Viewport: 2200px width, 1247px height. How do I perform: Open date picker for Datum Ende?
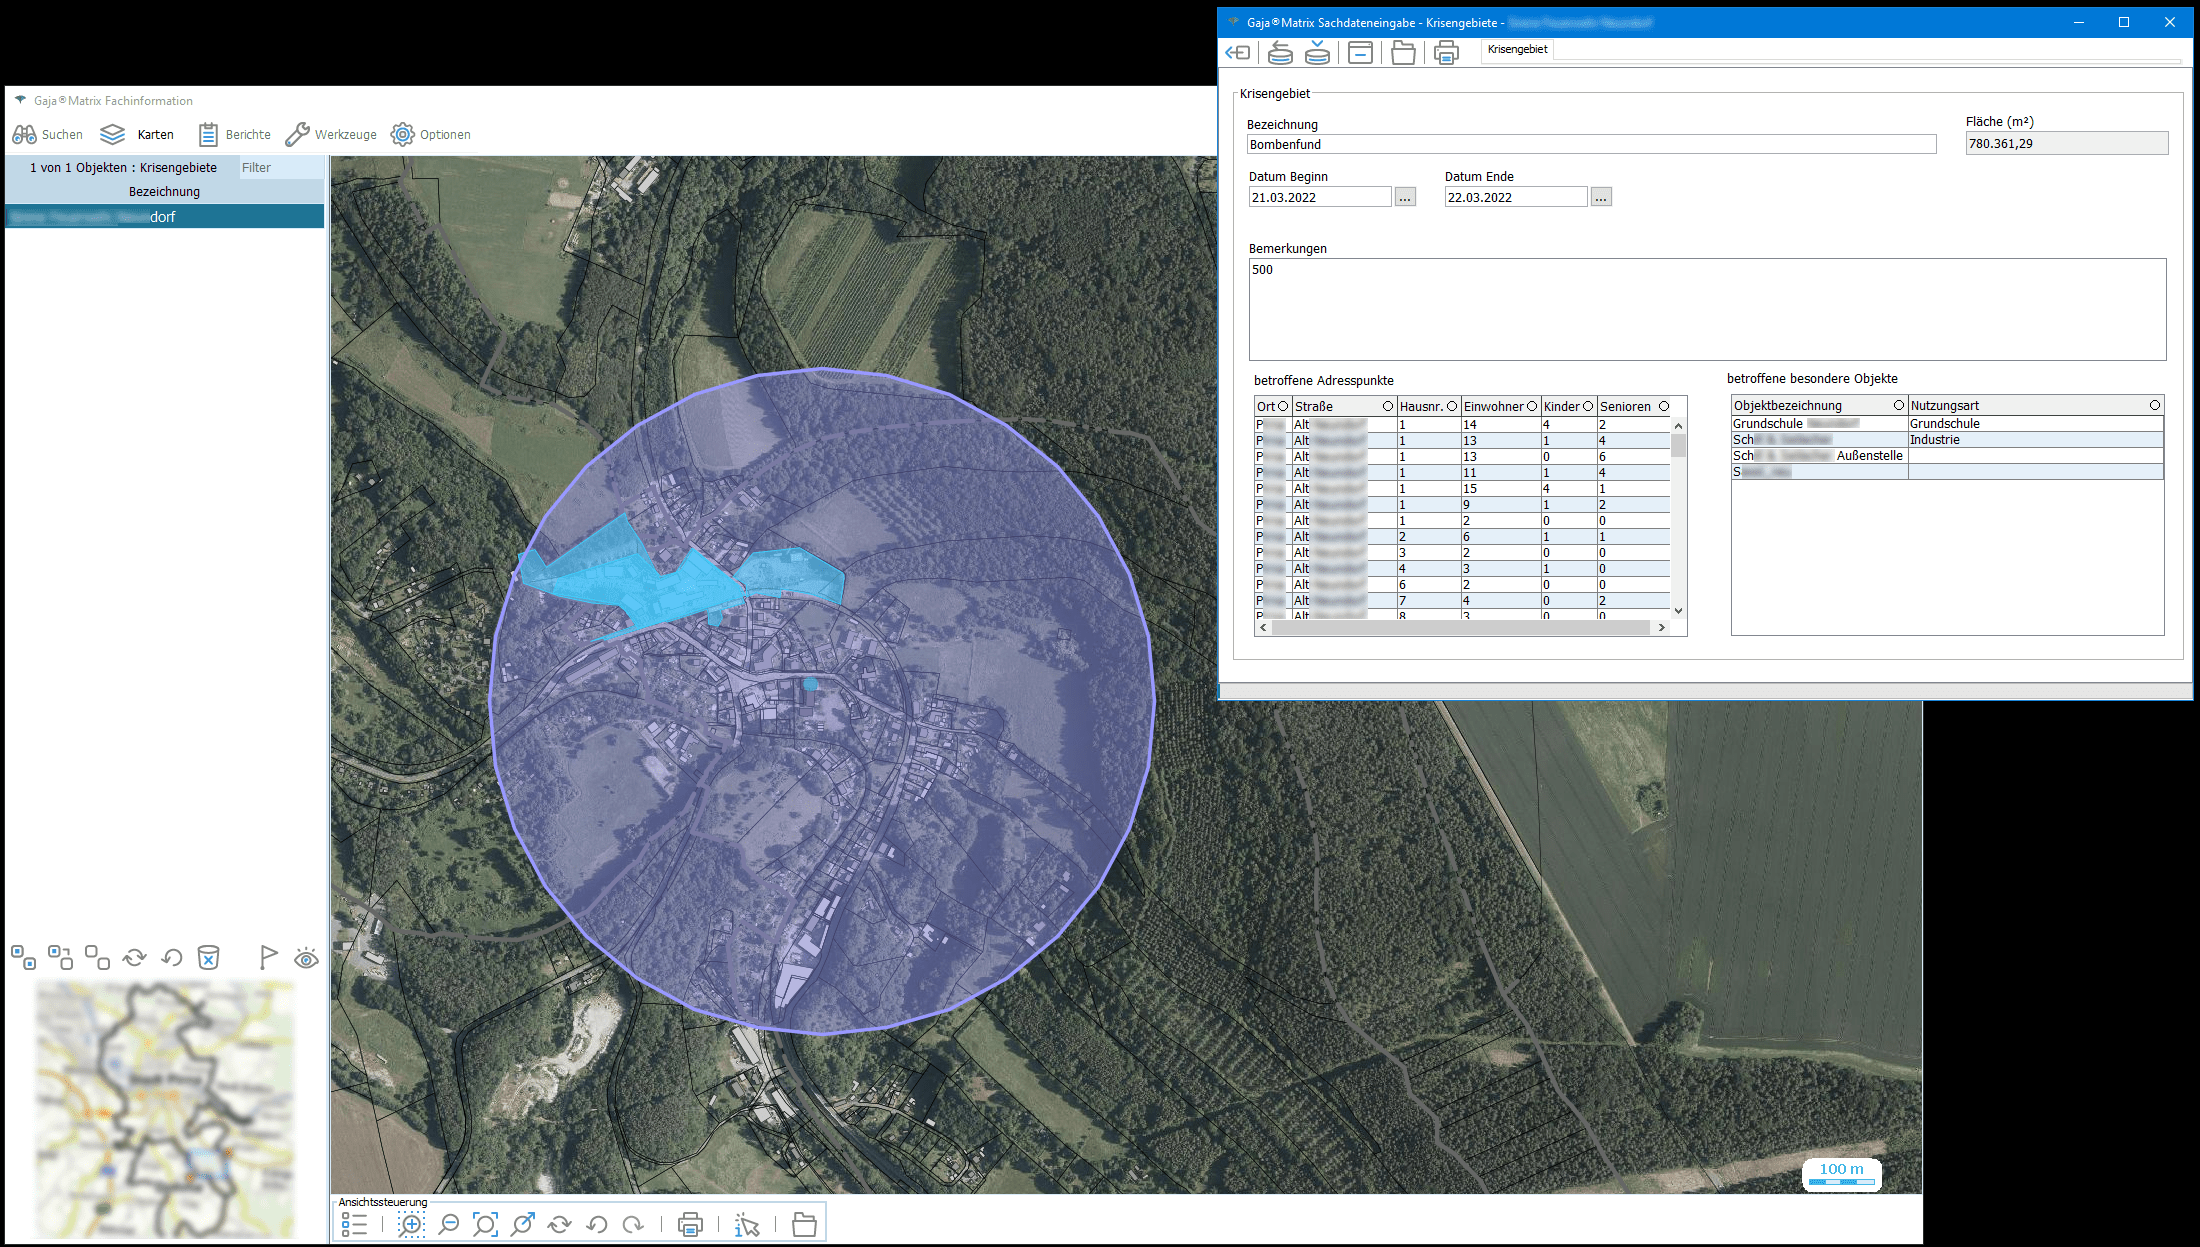click(x=1601, y=198)
